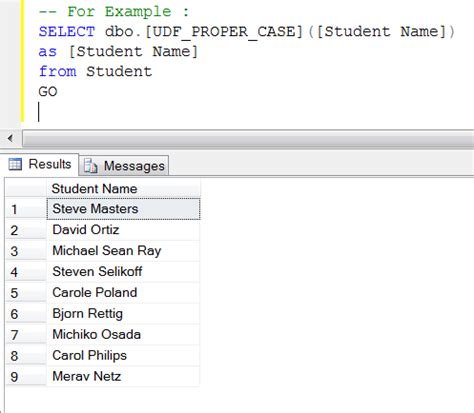Click the horizontal scrollbar left arrow

pyautogui.click(x=10, y=138)
